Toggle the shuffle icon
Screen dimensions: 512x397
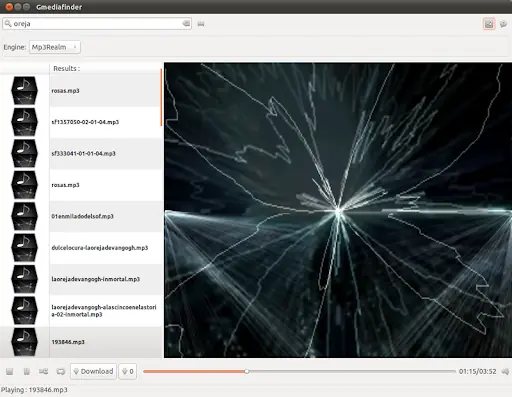coord(44,371)
